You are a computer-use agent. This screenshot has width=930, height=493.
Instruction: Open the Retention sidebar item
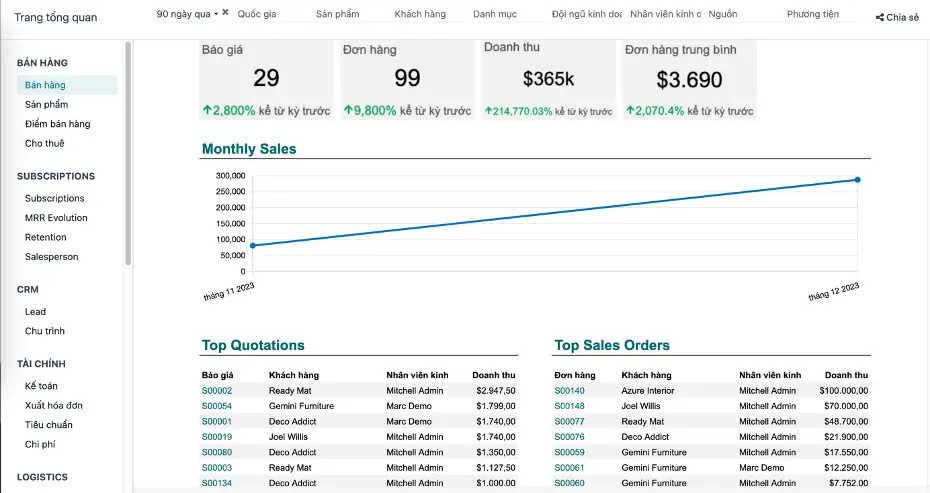46,237
